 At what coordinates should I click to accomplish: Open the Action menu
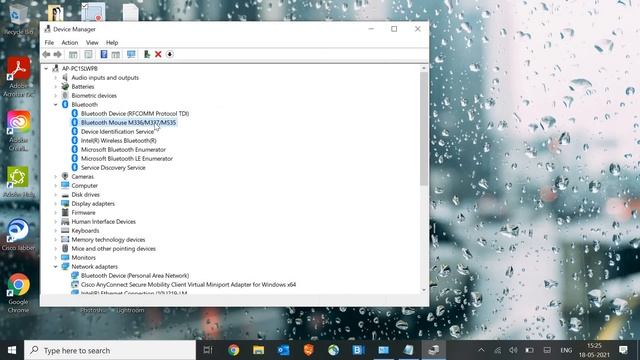click(x=69, y=42)
